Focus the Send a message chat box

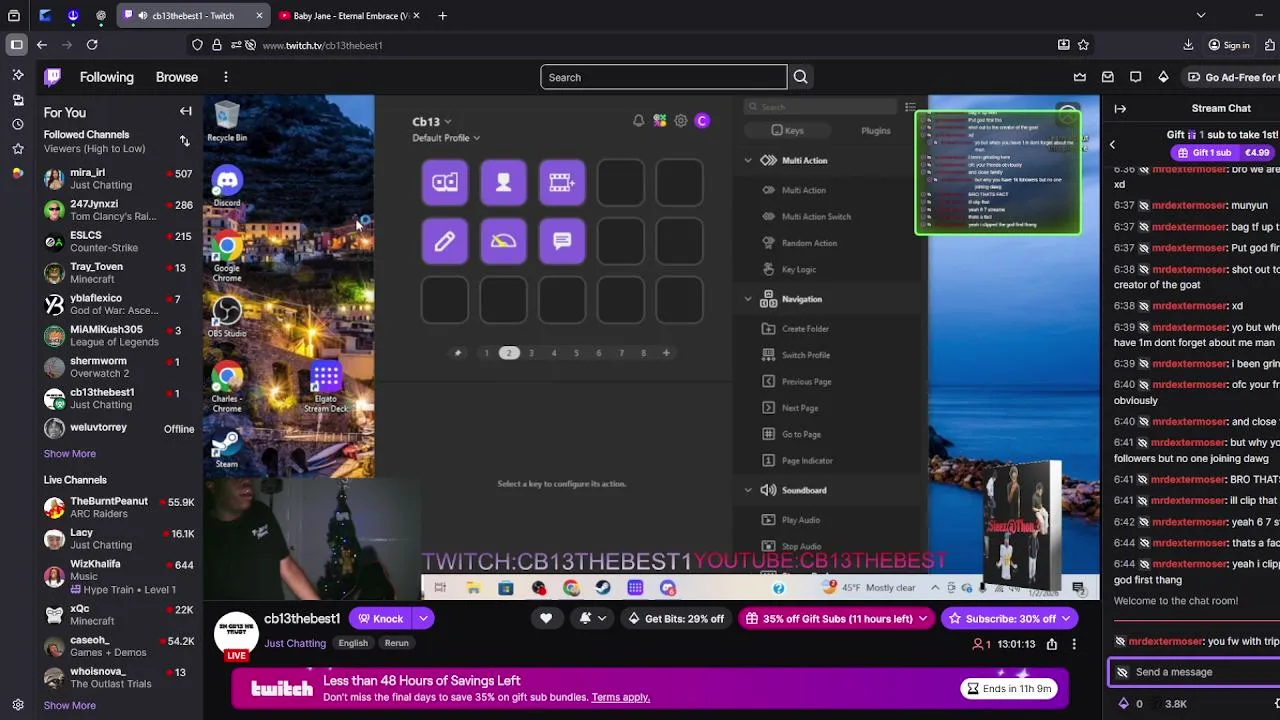(x=1196, y=672)
